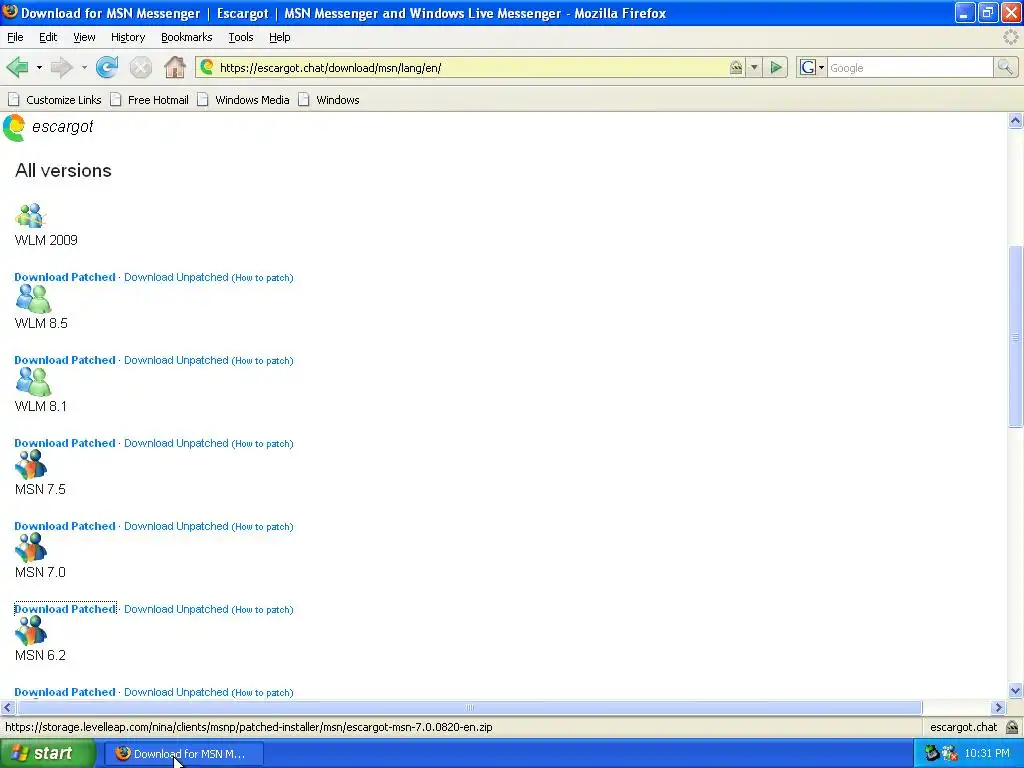The height and width of the screenshot is (768, 1024).
Task: Open the Tools menu
Action: tap(240, 37)
